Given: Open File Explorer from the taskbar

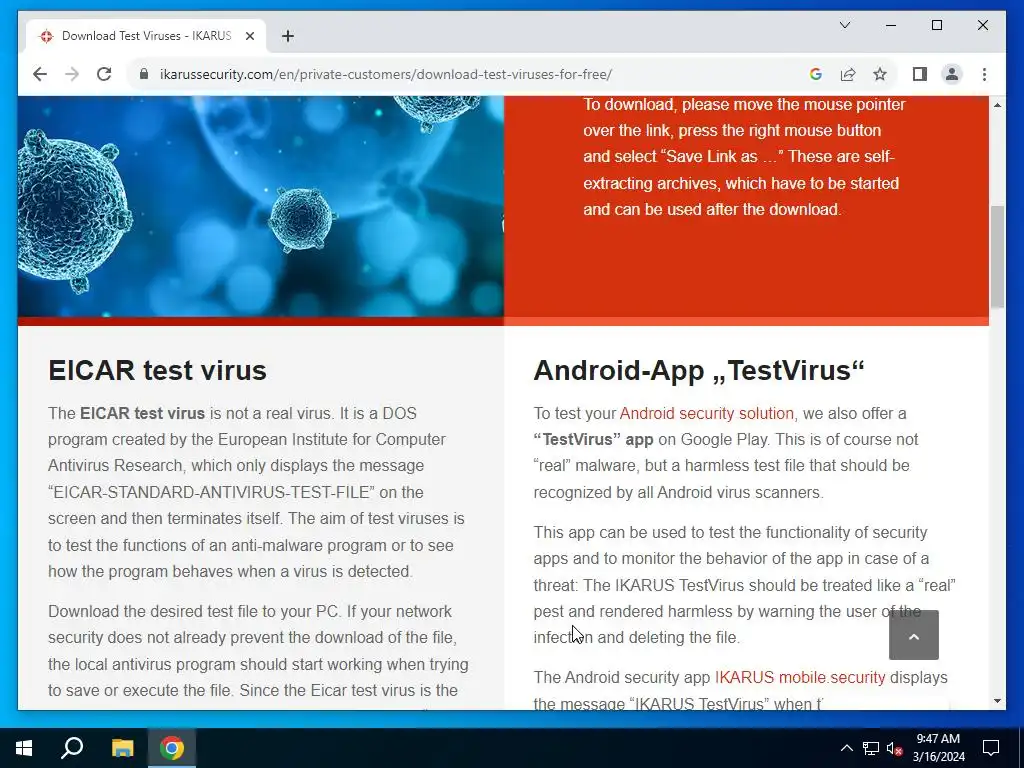Looking at the screenshot, I should tap(122, 748).
